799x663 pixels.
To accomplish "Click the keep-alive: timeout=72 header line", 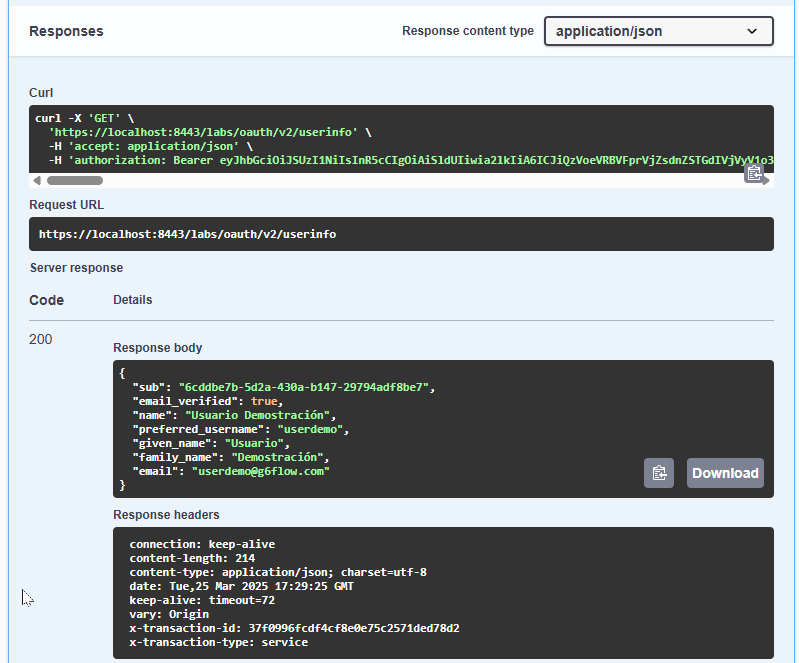I will click(202, 600).
